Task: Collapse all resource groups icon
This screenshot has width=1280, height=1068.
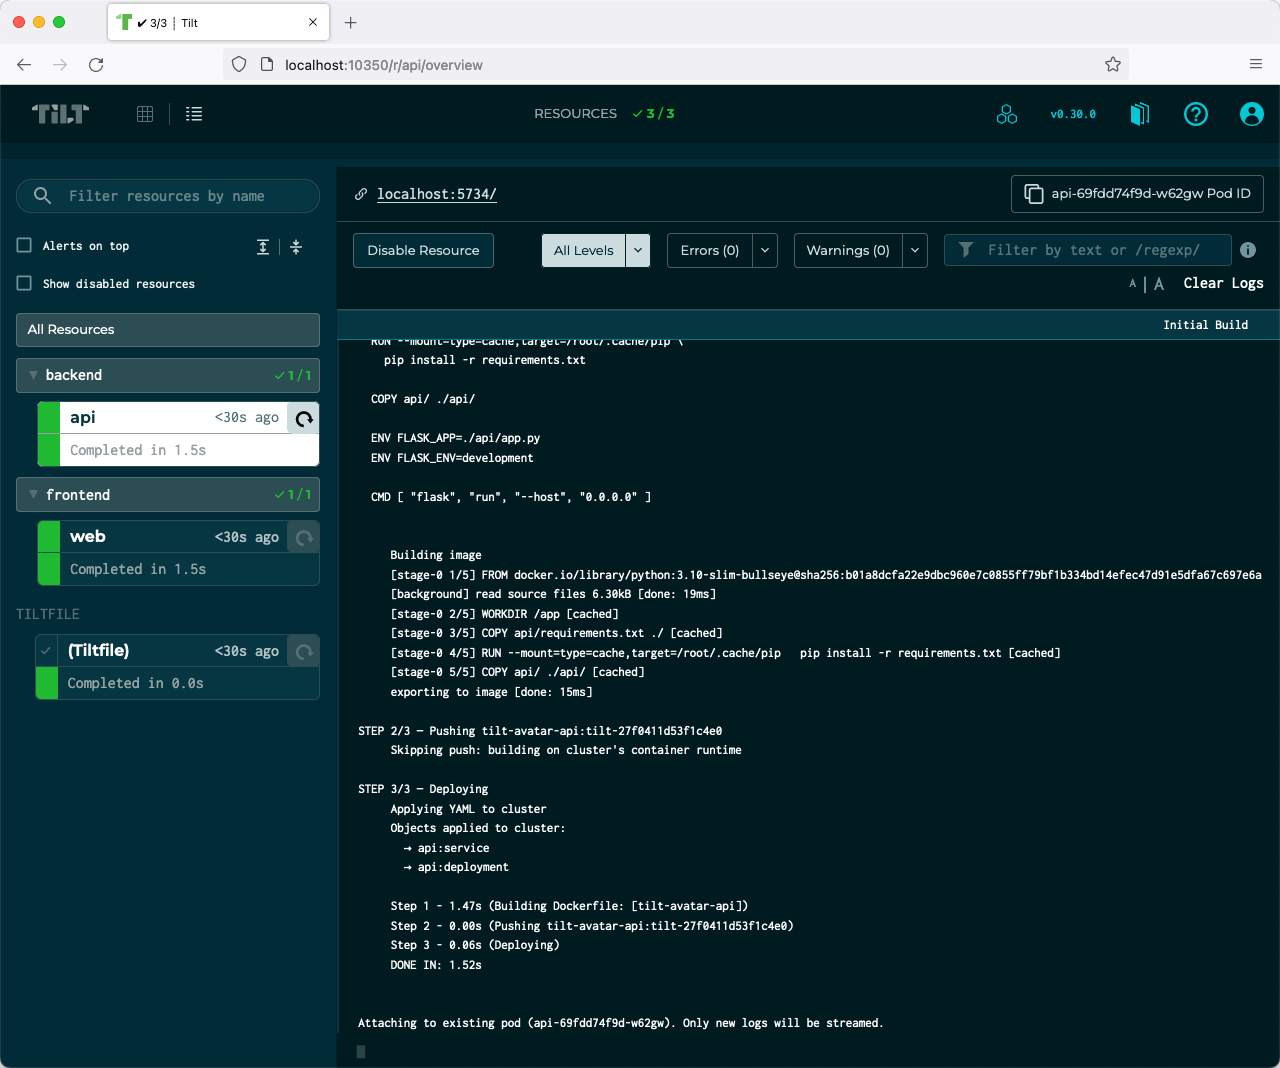Action: pos(296,246)
